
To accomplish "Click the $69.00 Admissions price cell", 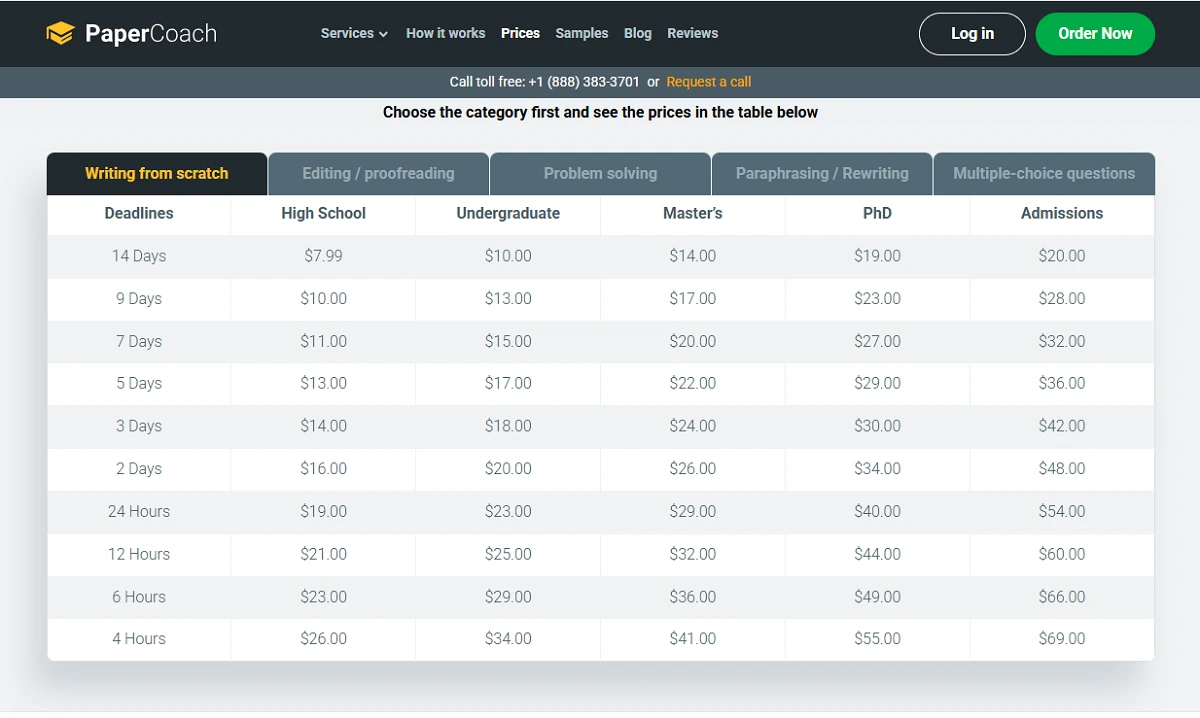I will coord(1061,639).
